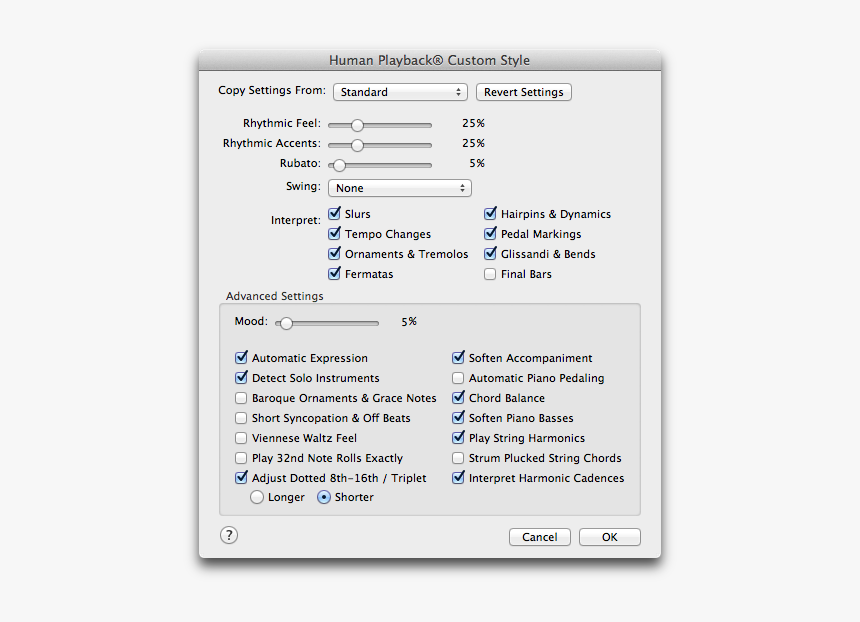The height and width of the screenshot is (622, 860).
Task: Check Play 32nd Note Rolls Exactly
Action: pyautogui.click(x=241, y=458)
